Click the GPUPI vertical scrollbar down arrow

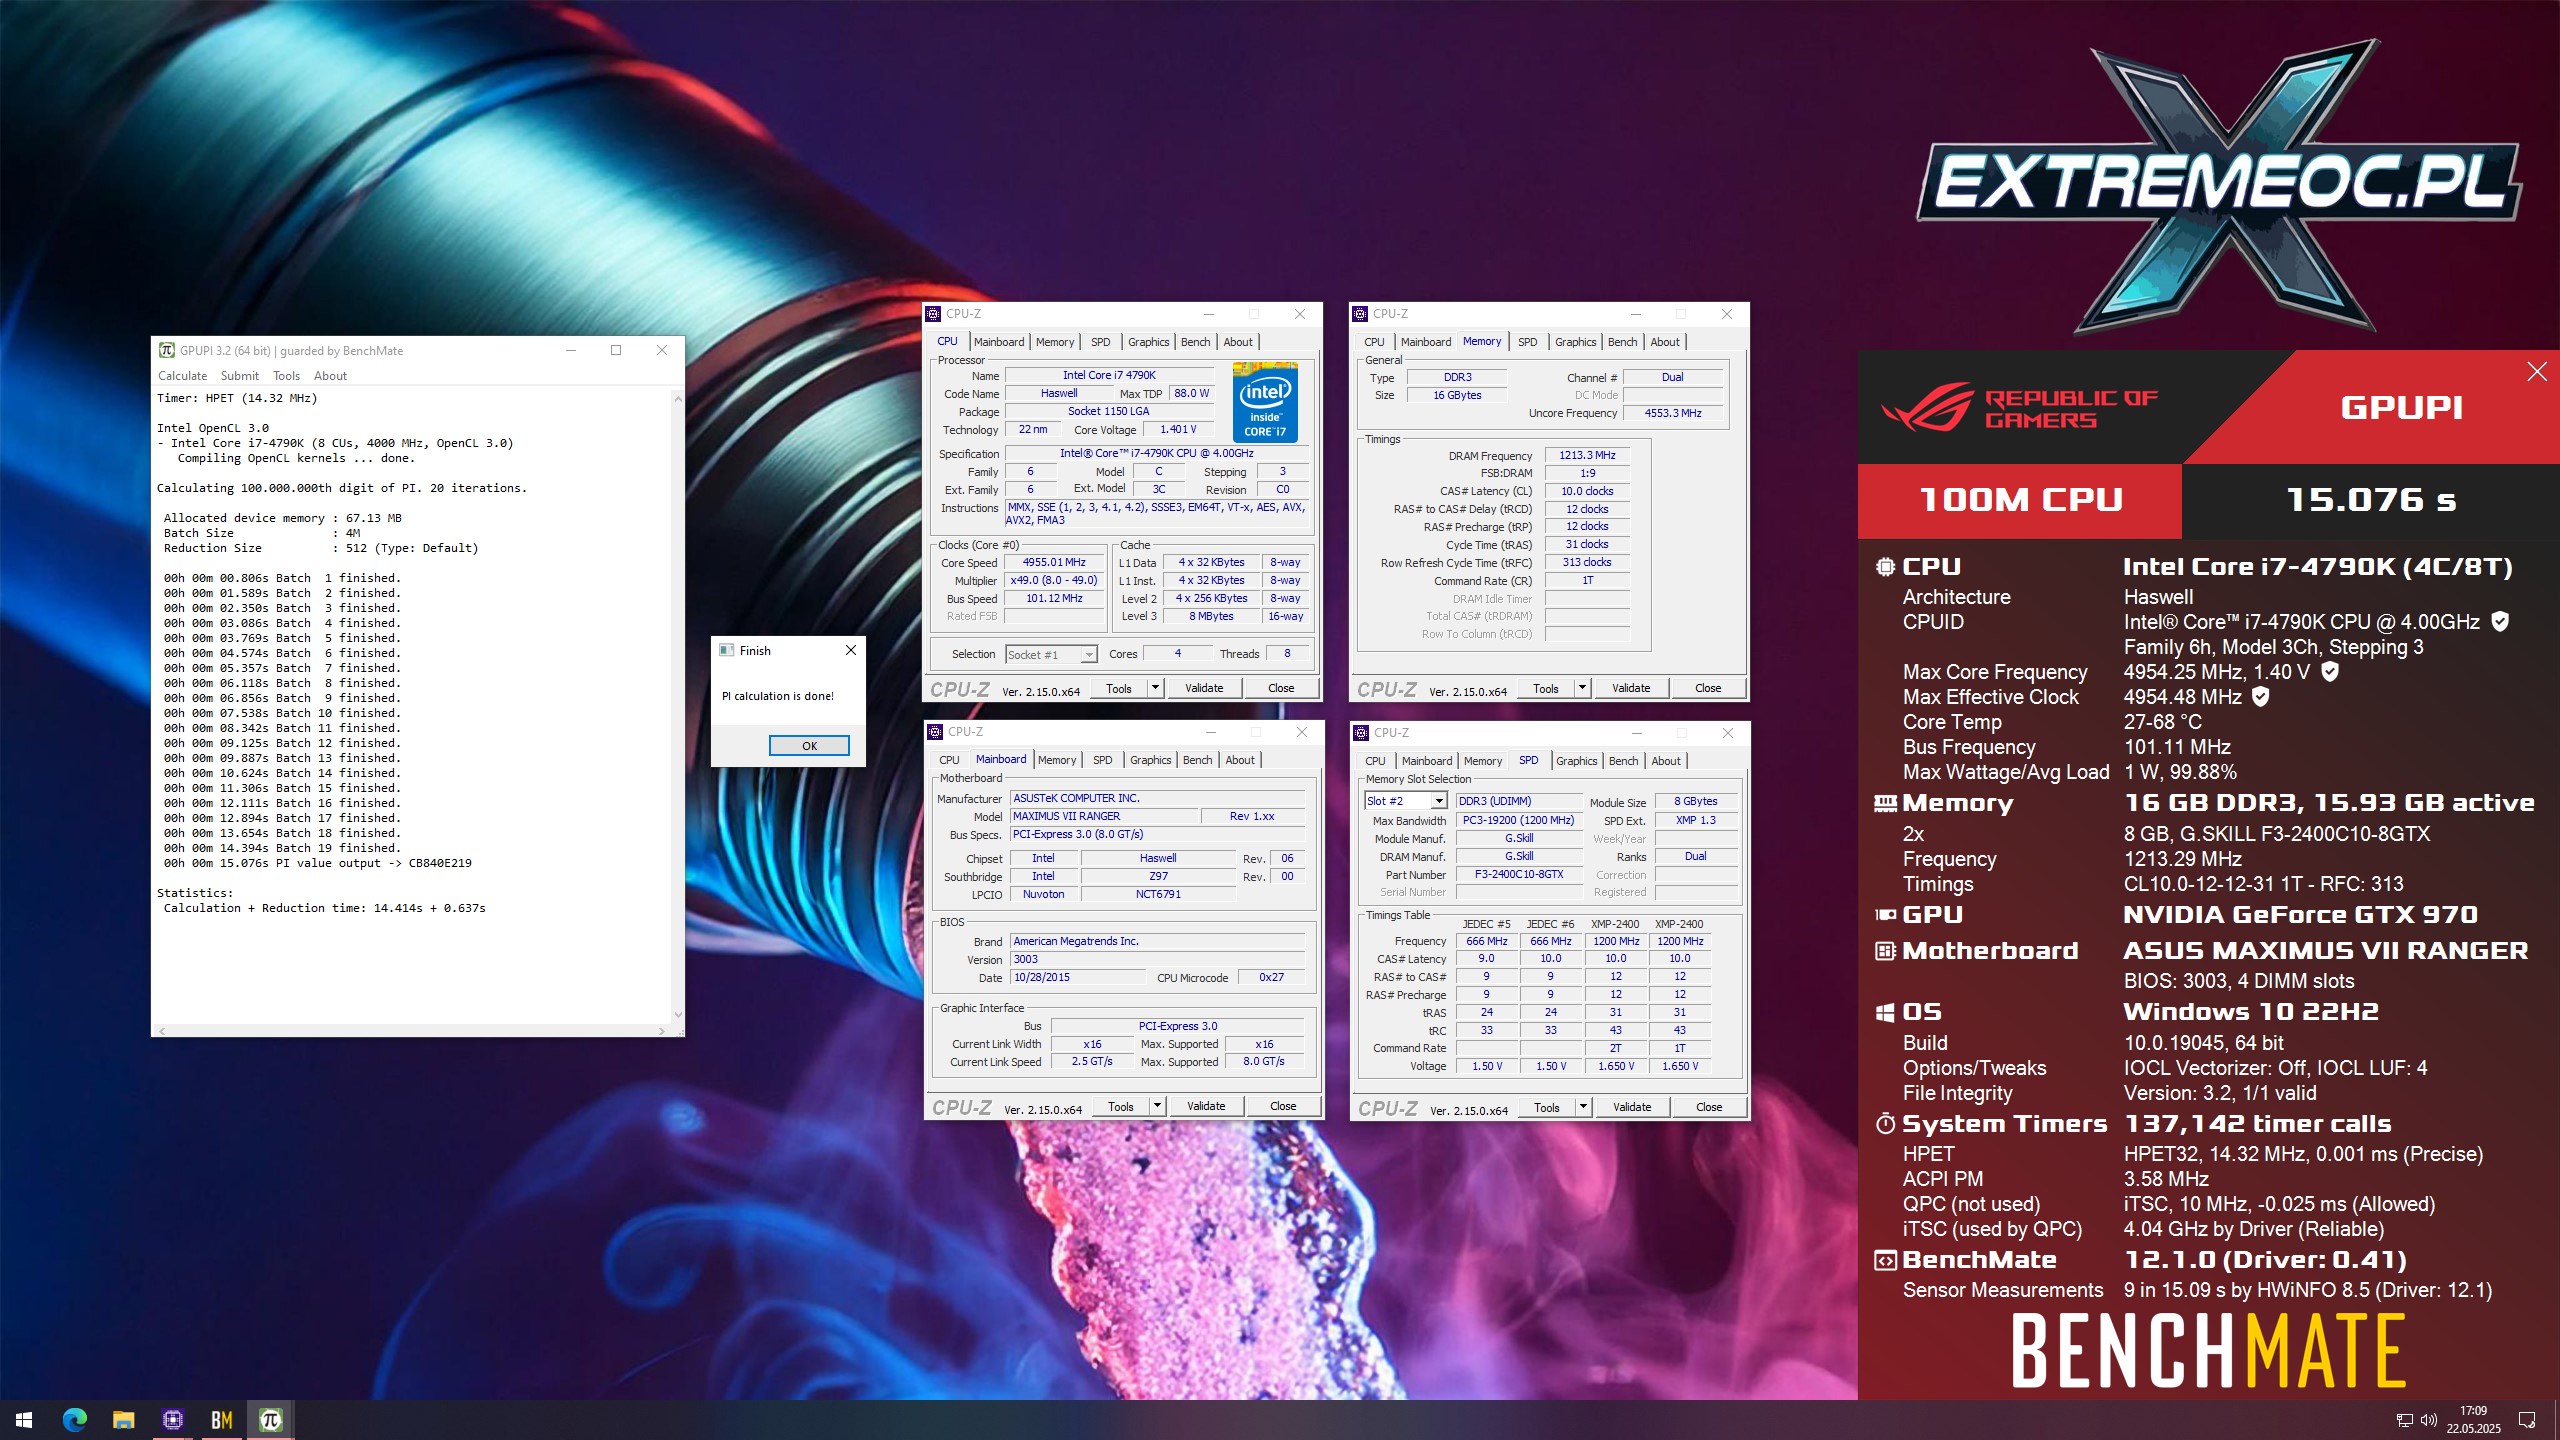(678, 1015)
